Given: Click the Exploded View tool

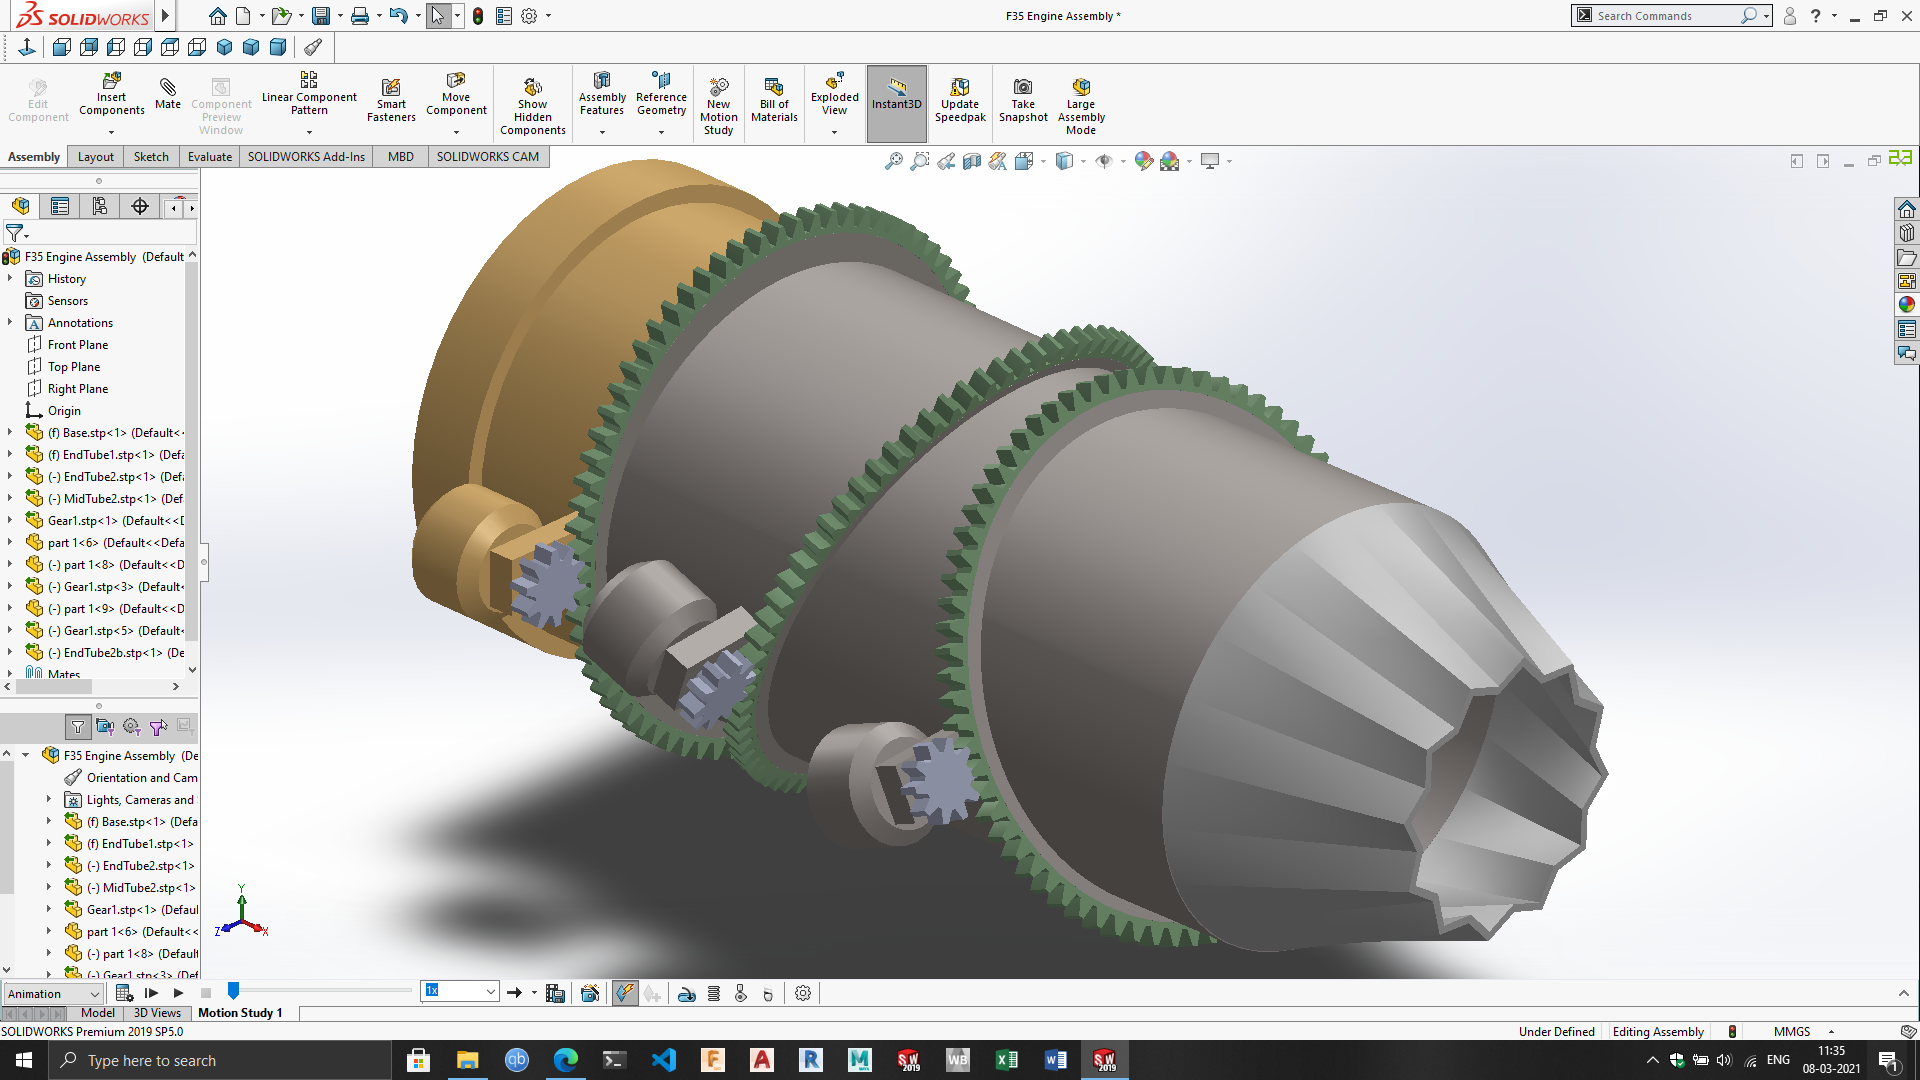Looking at the screenshot, I should coord(834,94).
